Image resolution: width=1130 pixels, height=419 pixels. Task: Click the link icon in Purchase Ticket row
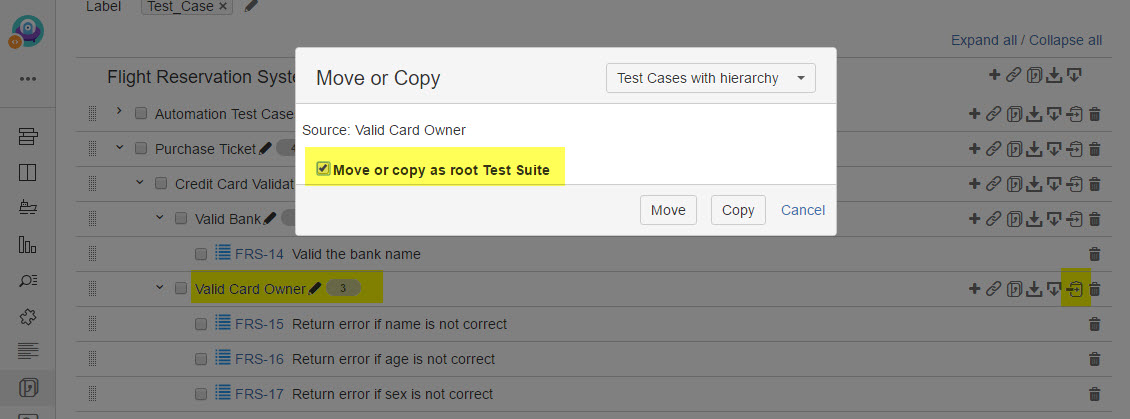[x=993, y=149]
